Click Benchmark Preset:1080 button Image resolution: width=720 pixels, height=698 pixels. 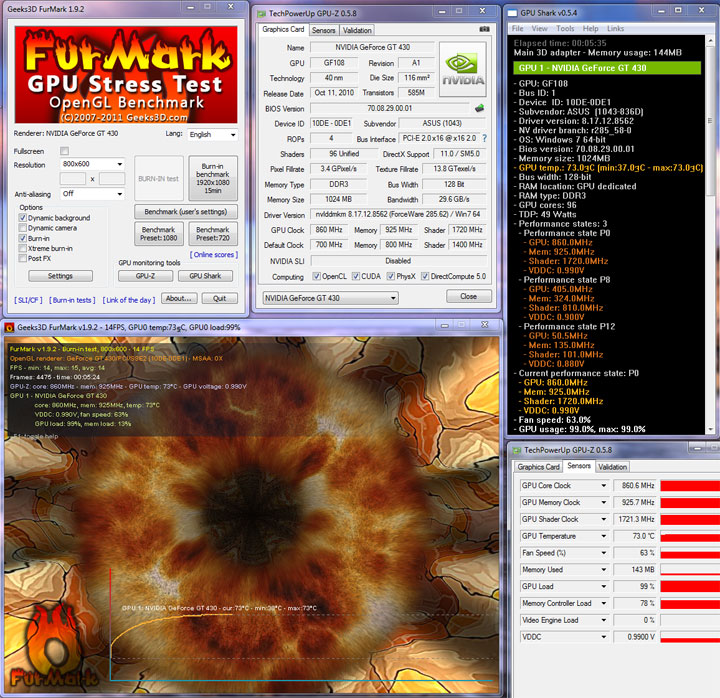158,233
